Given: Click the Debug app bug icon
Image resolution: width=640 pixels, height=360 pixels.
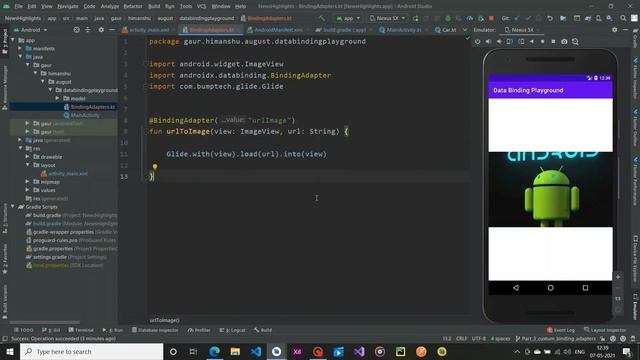Looking at the screenshot, I should click(448, 18).
